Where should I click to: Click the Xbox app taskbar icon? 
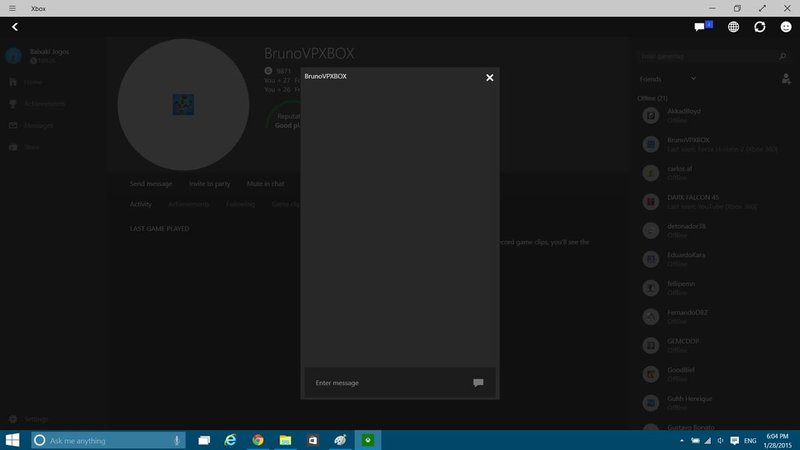pos(368,440)
